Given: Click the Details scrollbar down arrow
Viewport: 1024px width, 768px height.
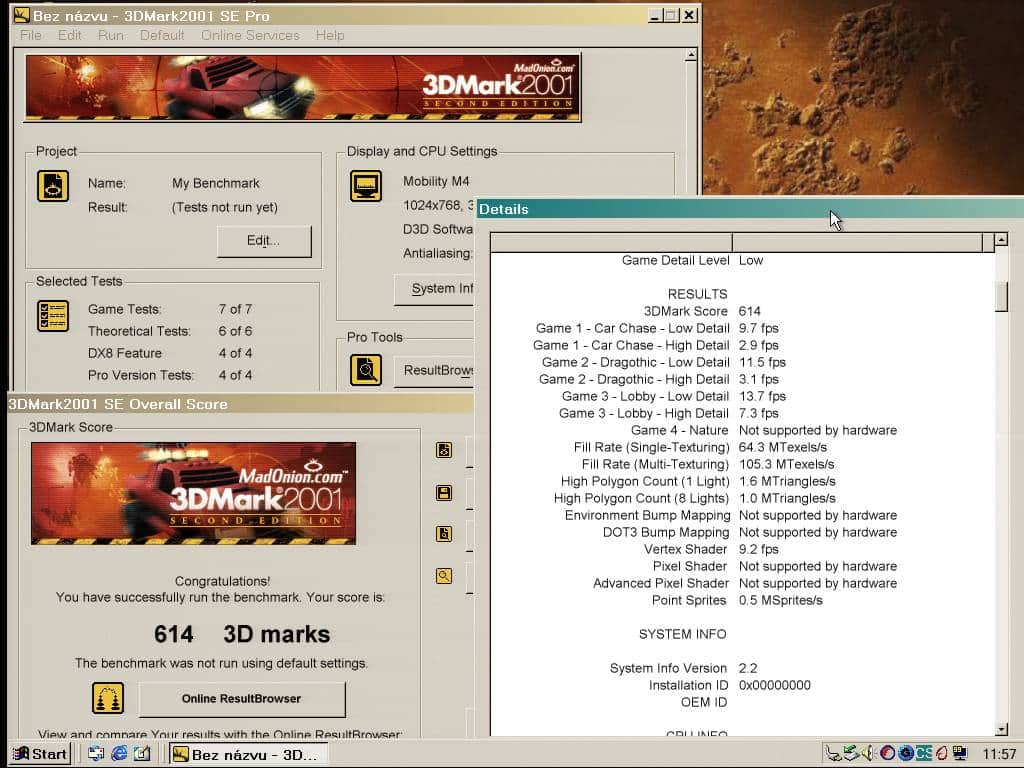Looking at the screenshot, I should click(x=1001, y=729).
